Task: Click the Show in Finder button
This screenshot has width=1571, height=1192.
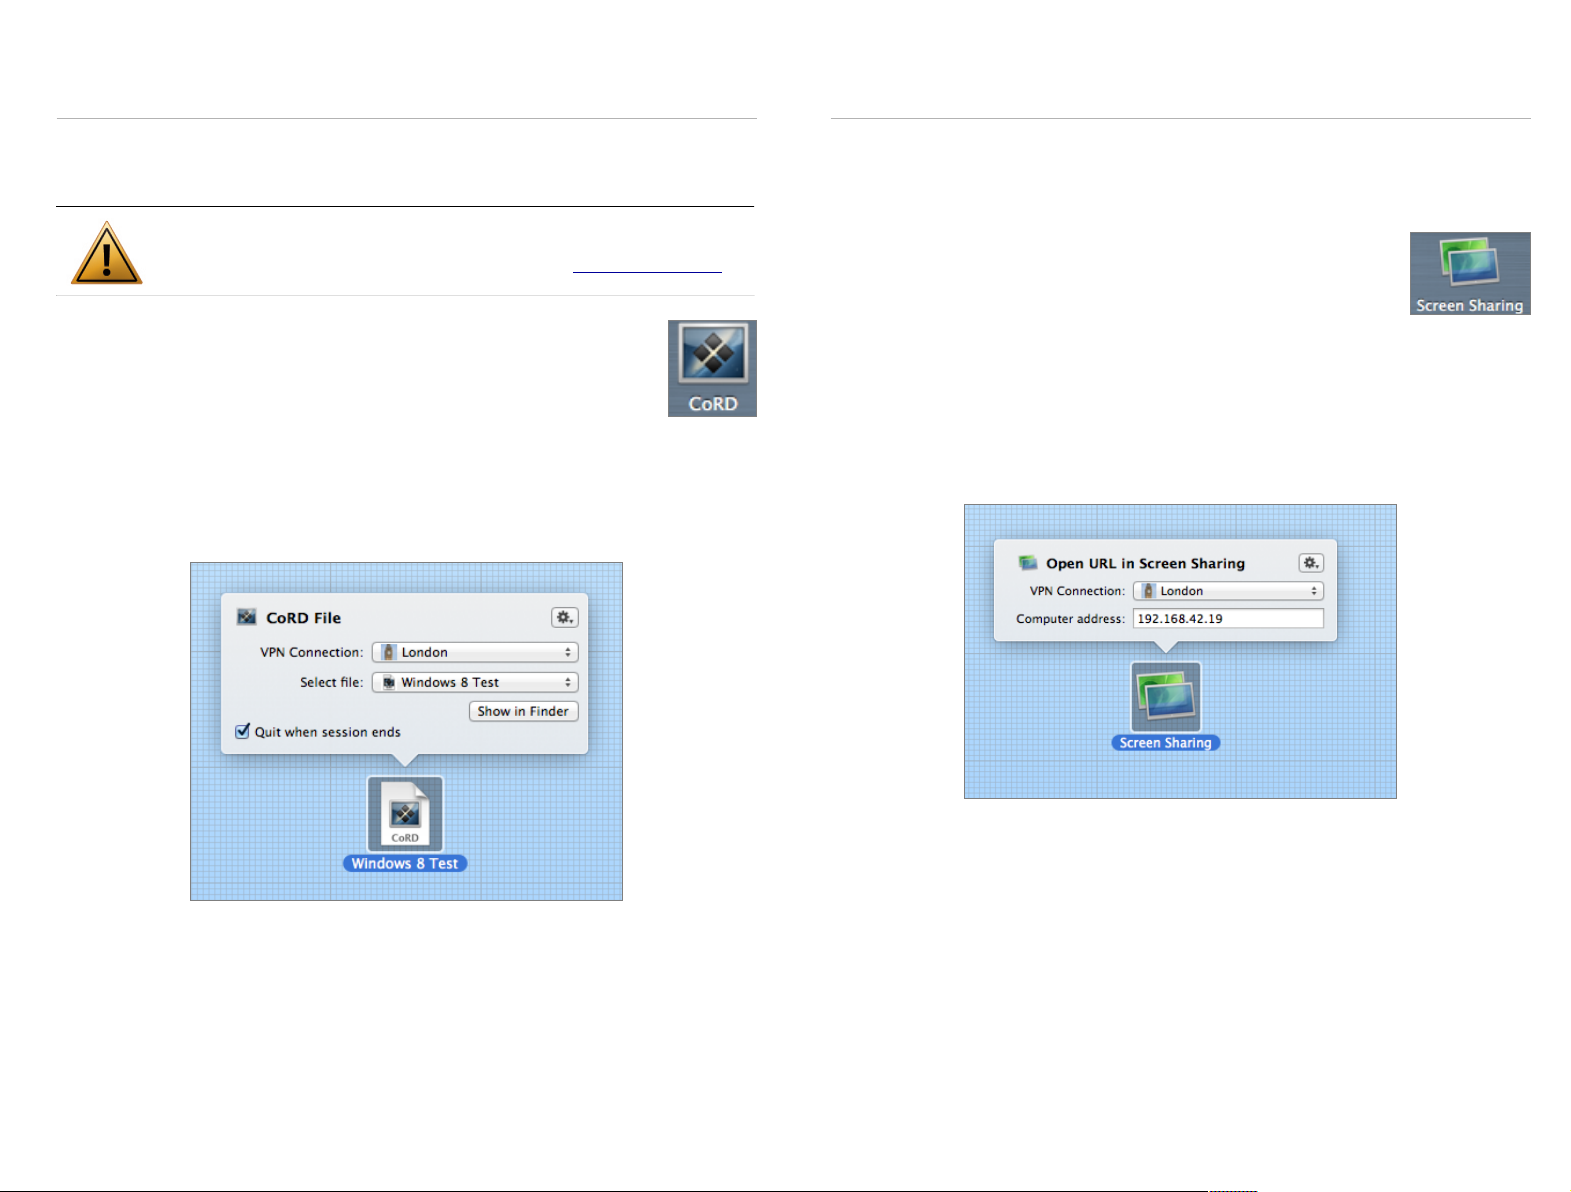Action: pyautogui.click(x=524, y=711)
